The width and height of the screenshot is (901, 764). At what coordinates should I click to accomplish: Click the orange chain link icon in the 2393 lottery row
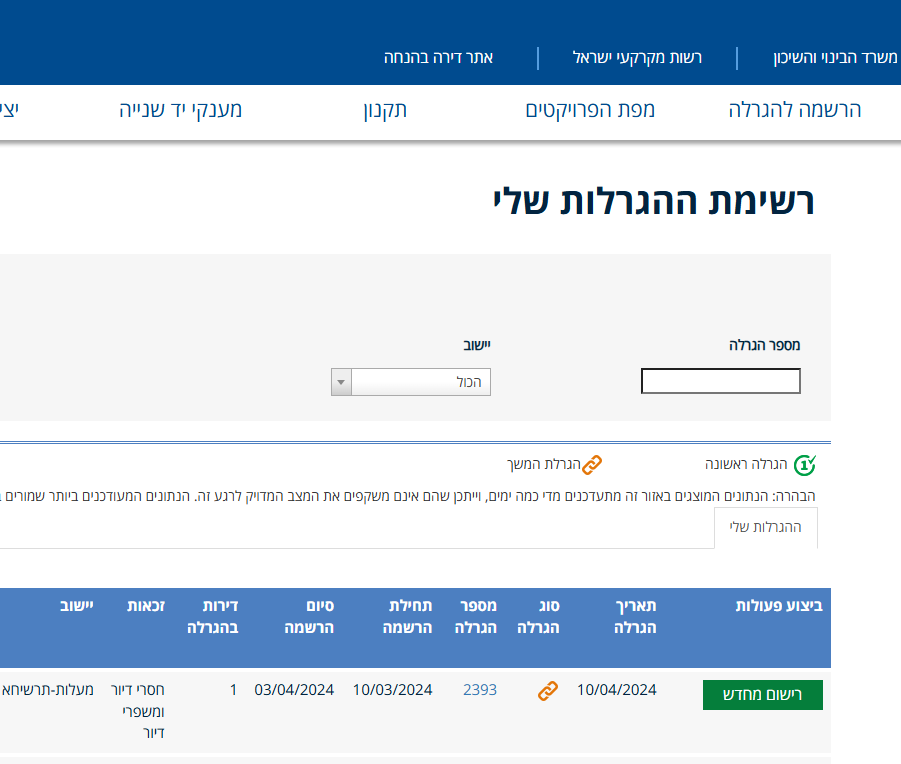547,689
